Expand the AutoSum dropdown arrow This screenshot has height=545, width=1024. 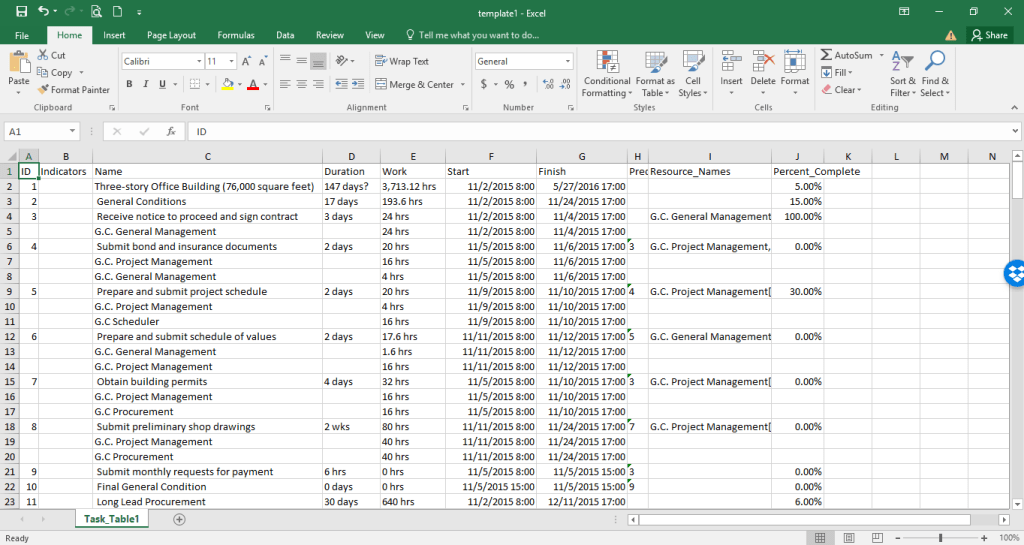click(881, 55)
